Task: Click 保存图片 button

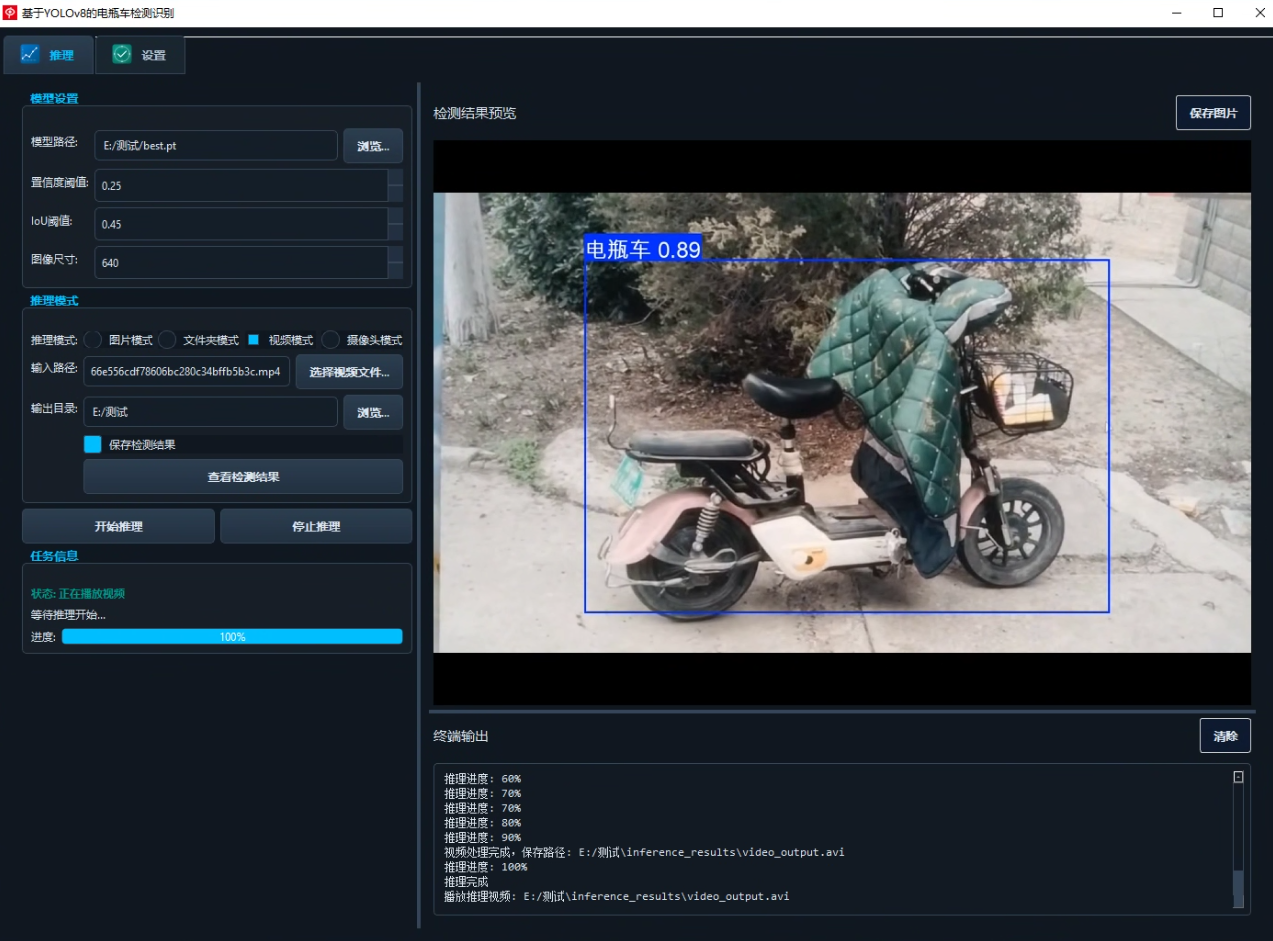Action: [1213, 113]
